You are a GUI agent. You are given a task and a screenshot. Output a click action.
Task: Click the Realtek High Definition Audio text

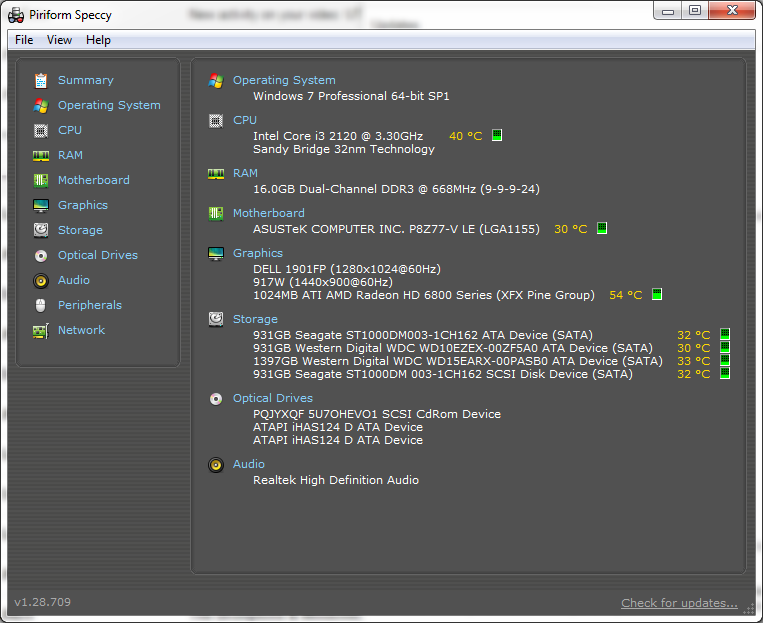336,480
